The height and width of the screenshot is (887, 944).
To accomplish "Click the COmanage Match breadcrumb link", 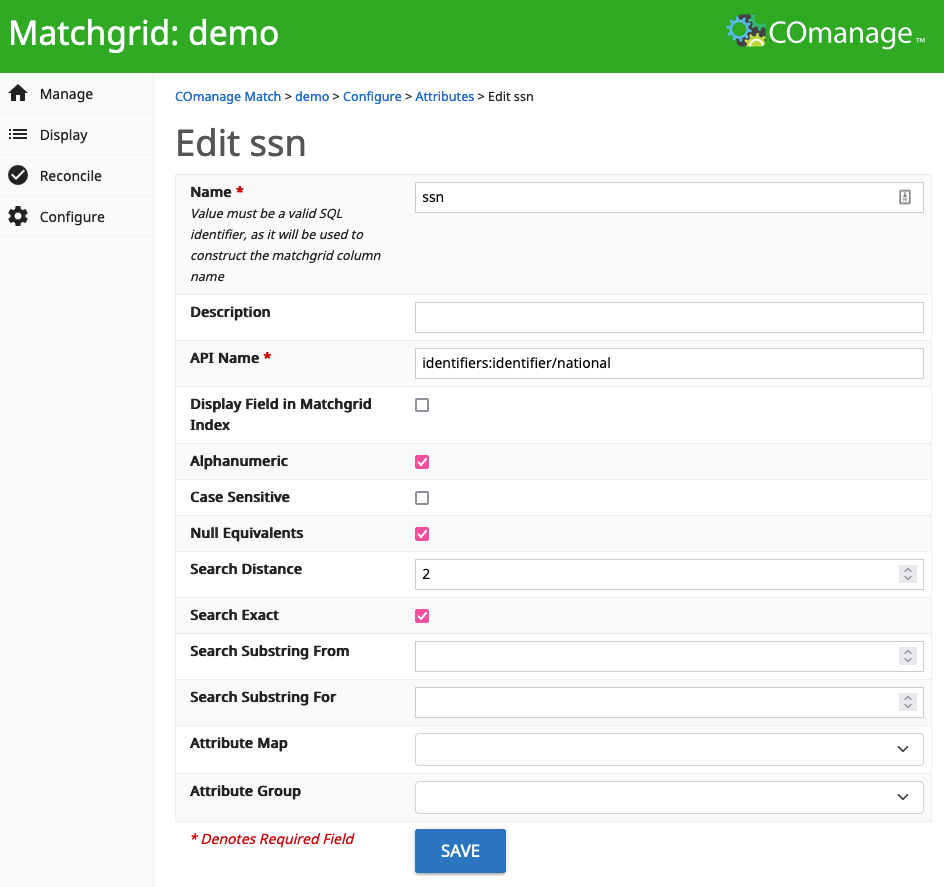I will [x=227, y=96].
